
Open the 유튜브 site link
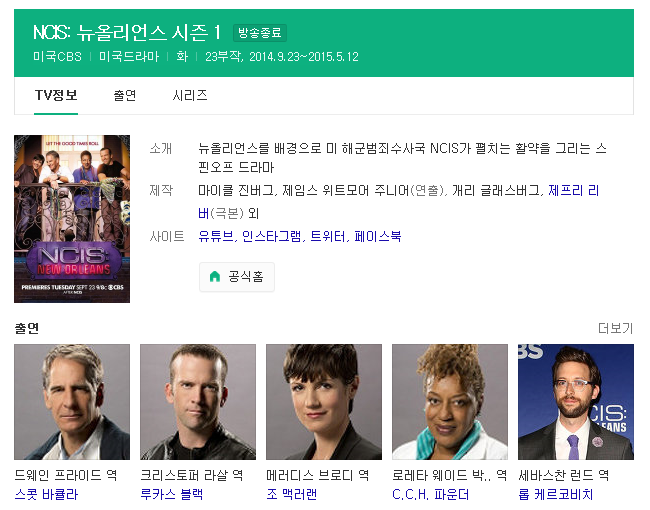[216, 236]
